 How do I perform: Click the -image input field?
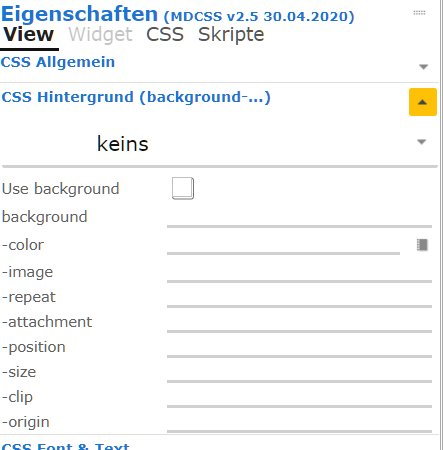pos(299,273)
